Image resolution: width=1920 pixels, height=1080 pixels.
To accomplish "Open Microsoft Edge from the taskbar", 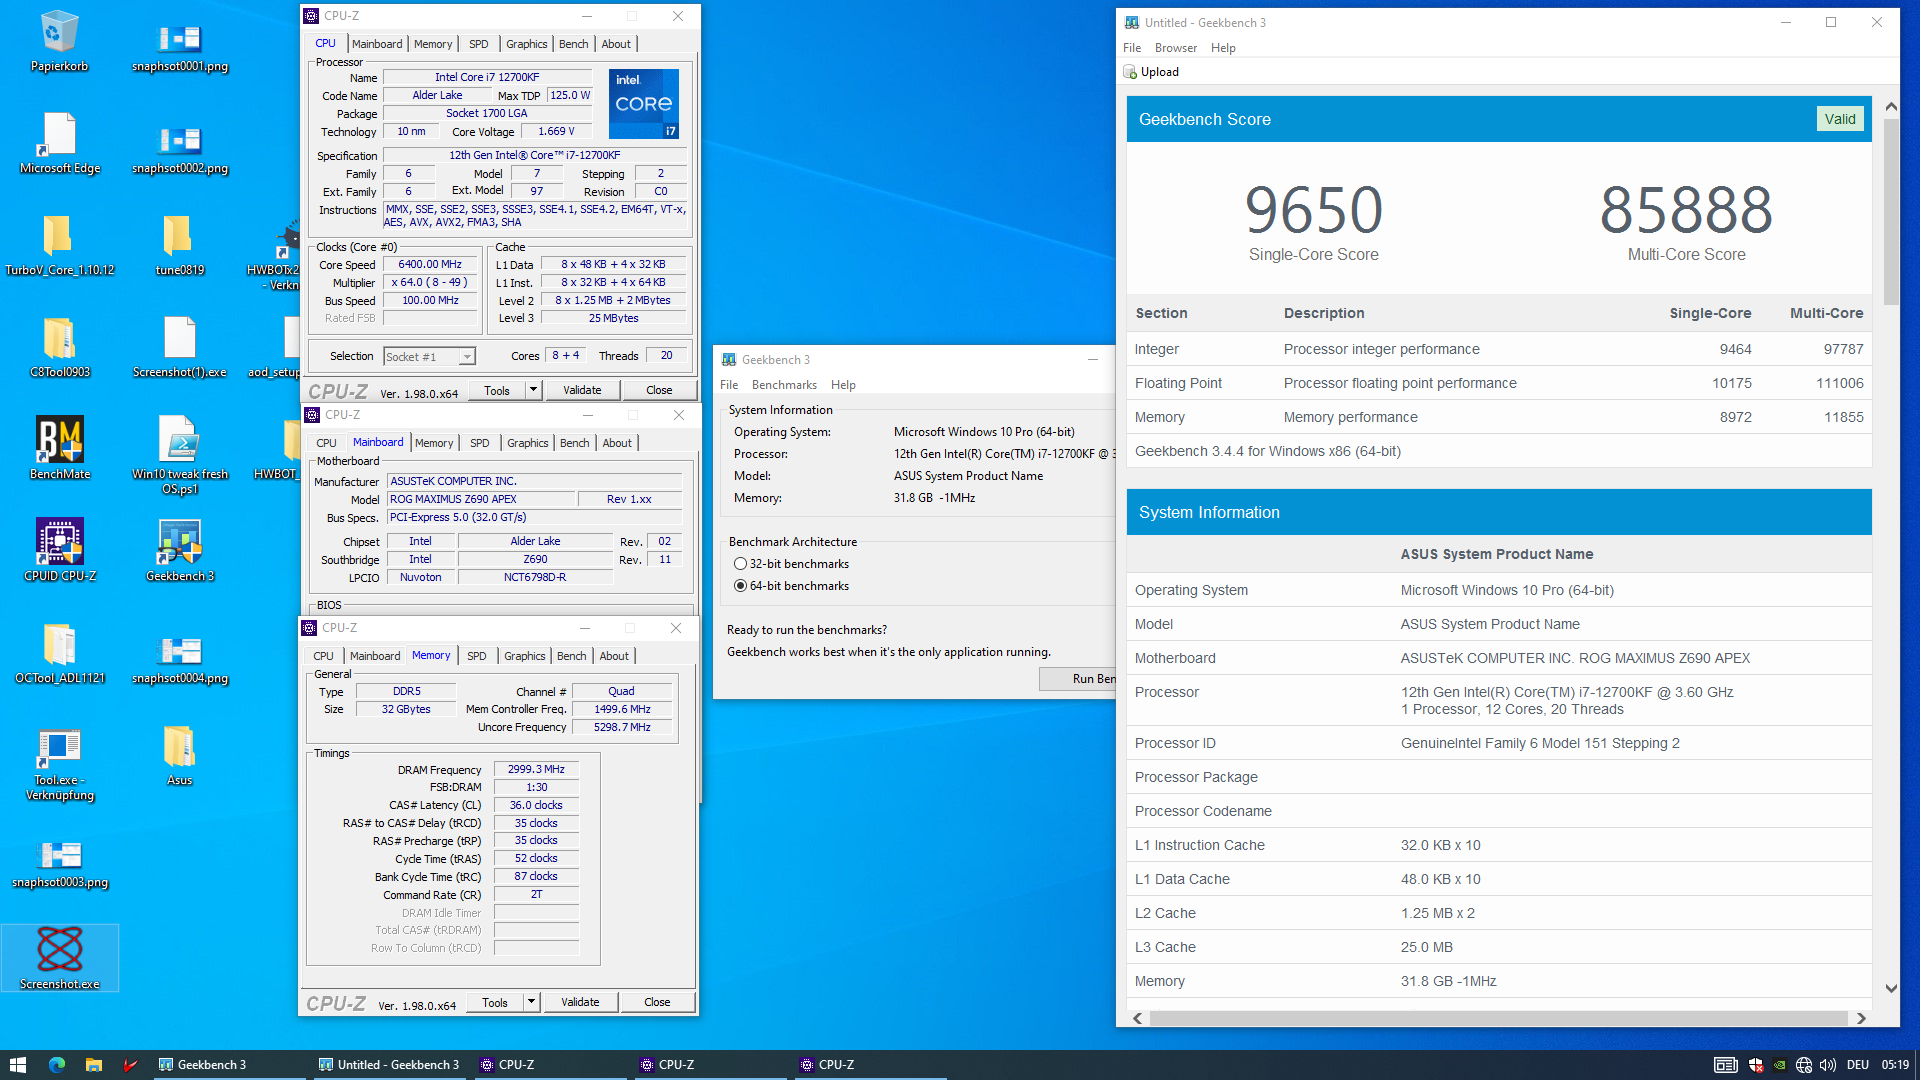I will 57,1065.
